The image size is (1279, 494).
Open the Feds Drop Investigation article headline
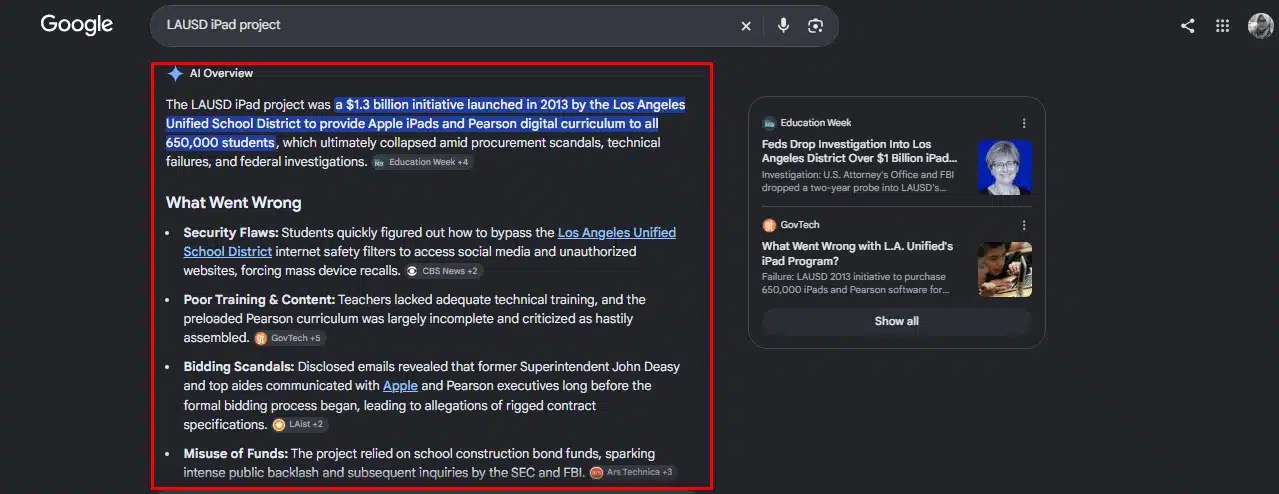(860, 151)
